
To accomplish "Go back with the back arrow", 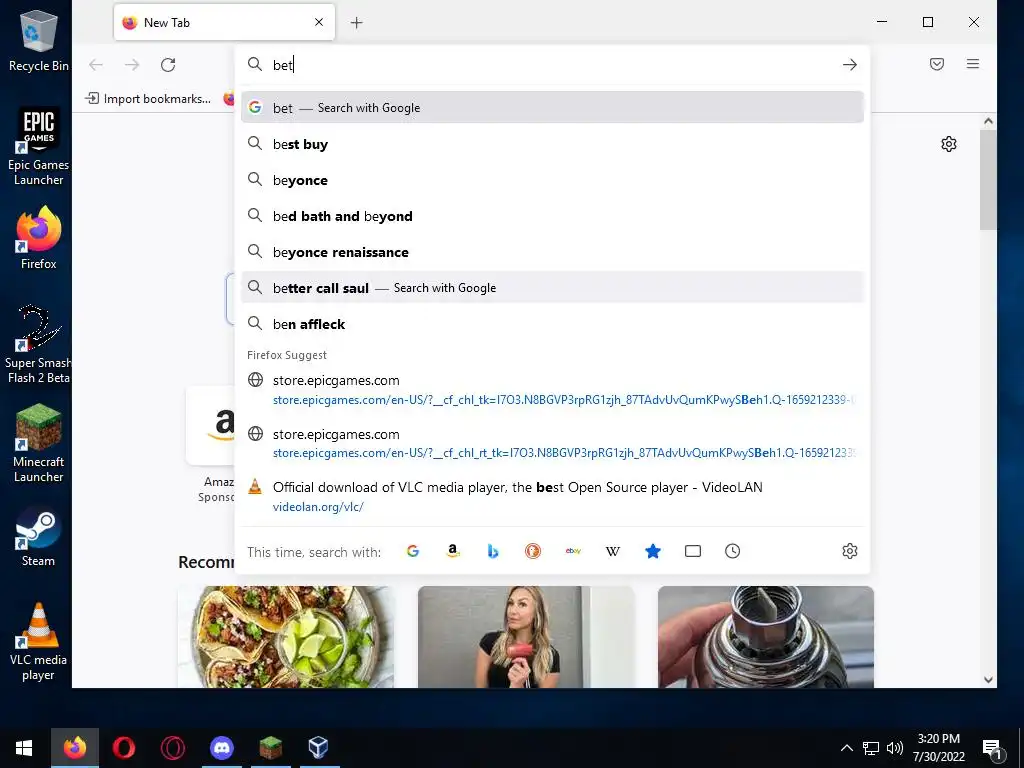I will [96, 65].
